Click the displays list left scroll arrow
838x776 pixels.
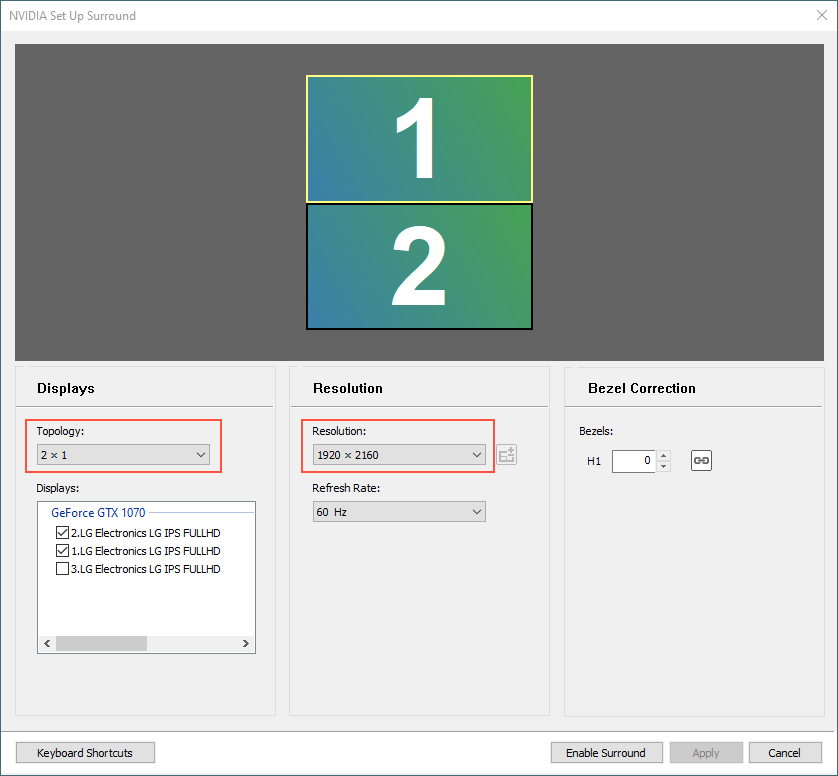pos(47,643)
